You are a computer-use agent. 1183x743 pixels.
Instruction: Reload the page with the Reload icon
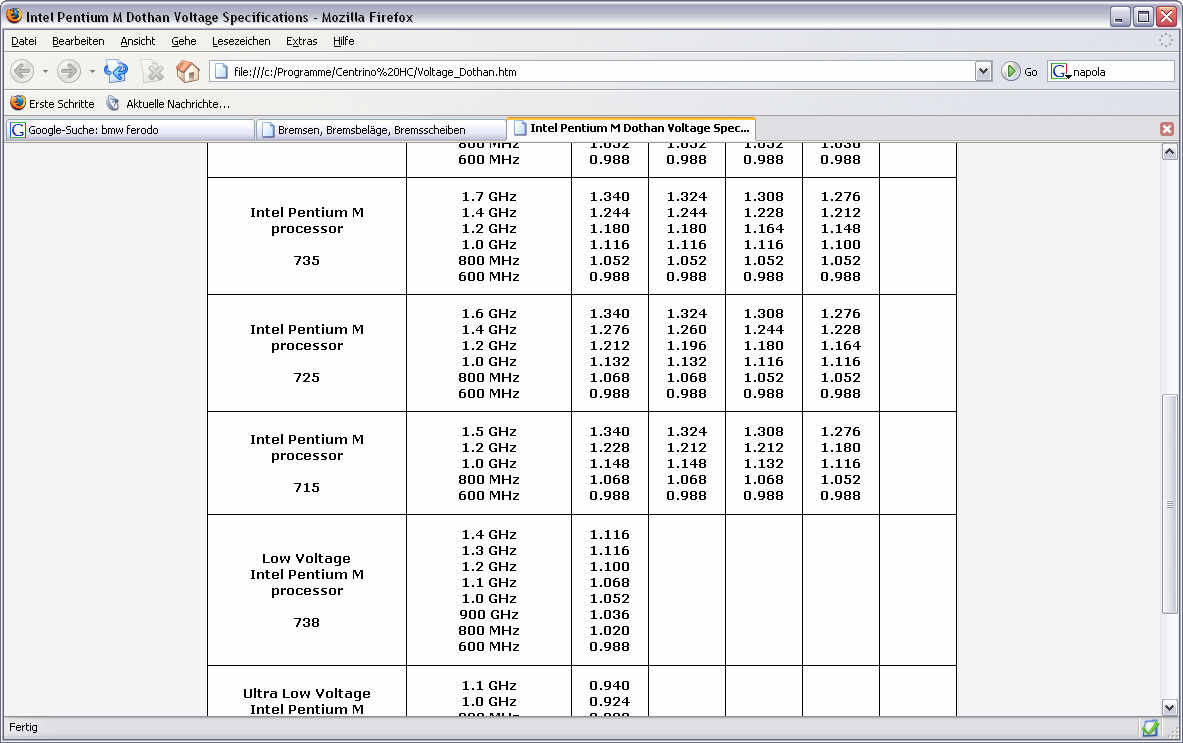click(115, 72)
